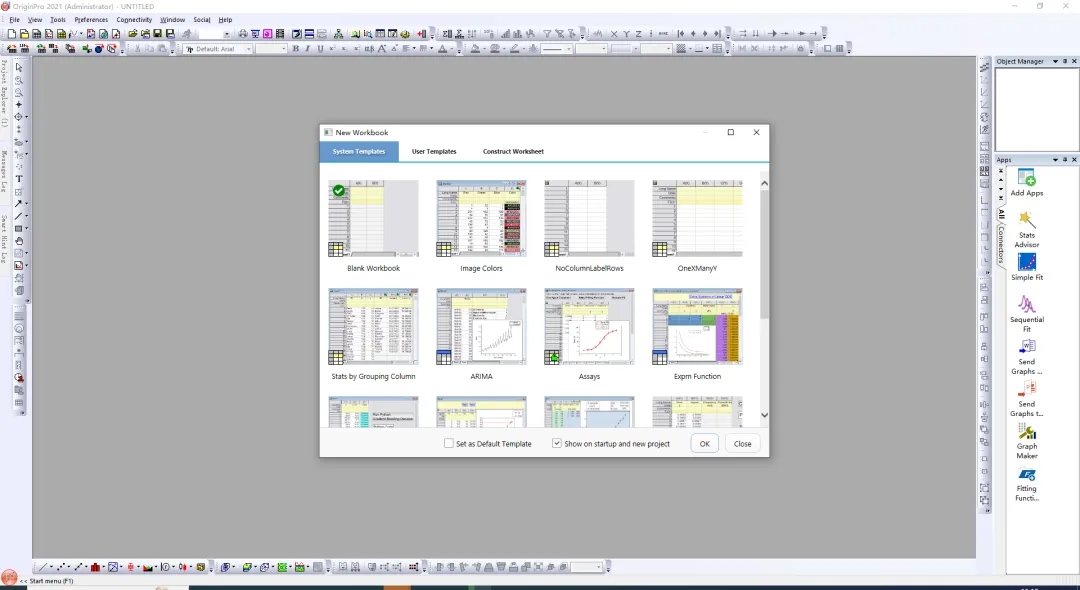The image size is (1080, 590).
Task: Click Close button in New Workbook dialog
Action: click(742, 444)
